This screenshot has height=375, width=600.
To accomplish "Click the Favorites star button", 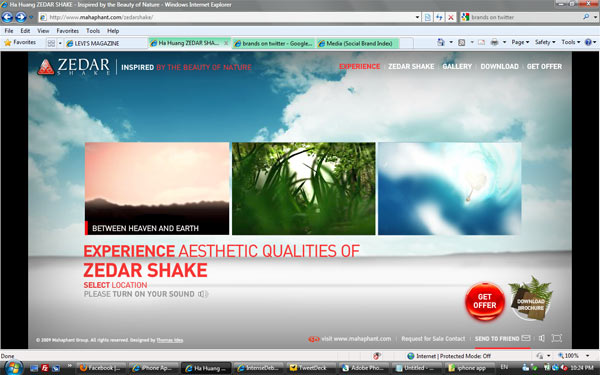I will (20, 42).
